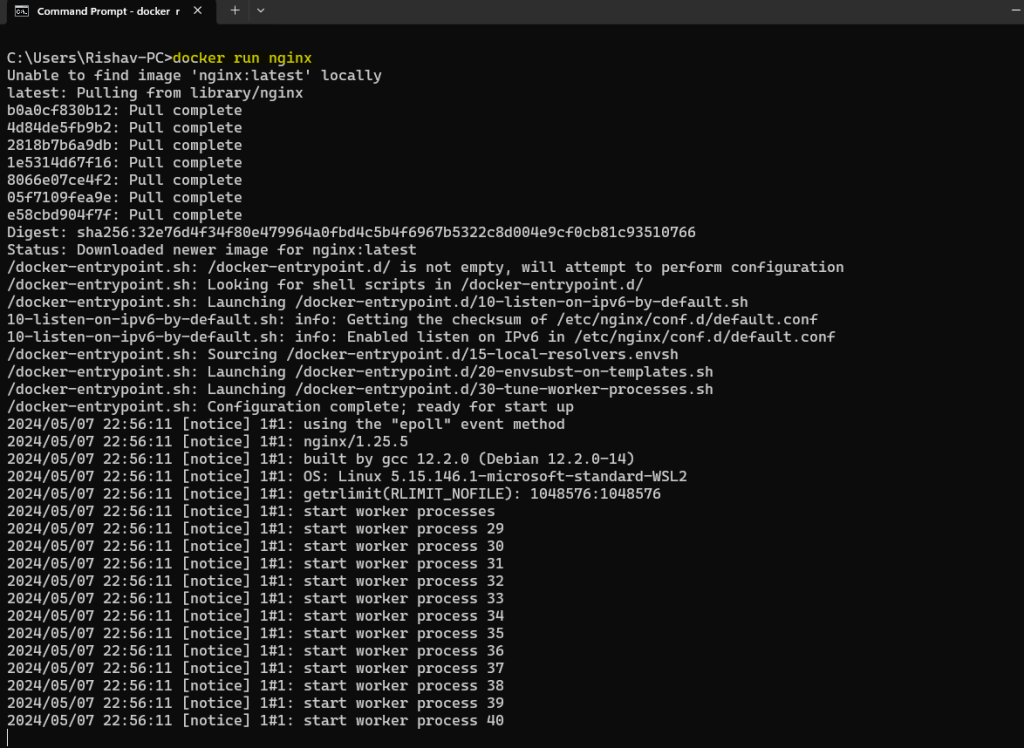1024x748 pixels.
Task: Click the 'docker run nginx' command text
Action: [242, 58]
